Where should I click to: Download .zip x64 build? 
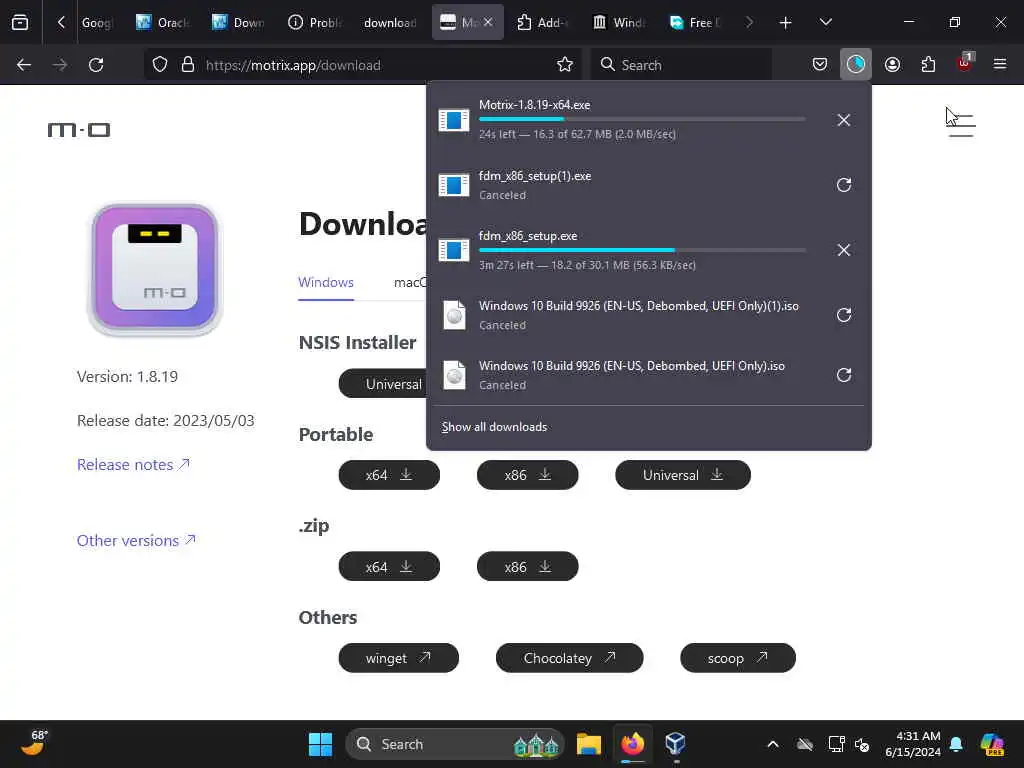pos(389,566)
